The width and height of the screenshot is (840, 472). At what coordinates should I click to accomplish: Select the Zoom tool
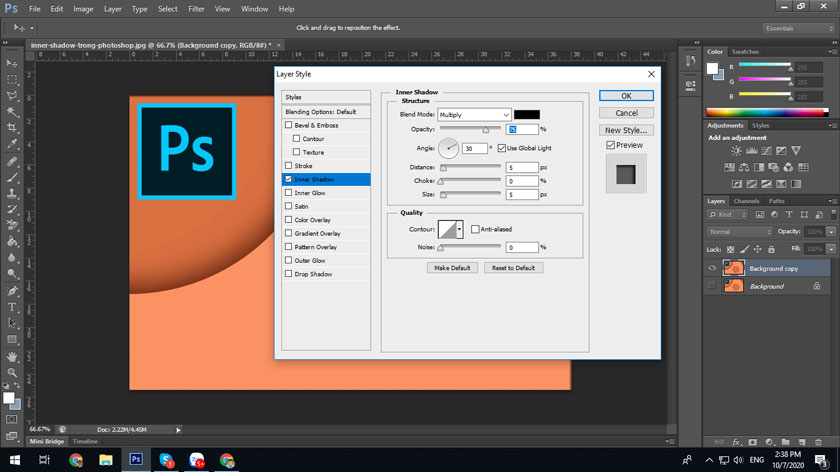pyautogui.click(x=12, y=373)
